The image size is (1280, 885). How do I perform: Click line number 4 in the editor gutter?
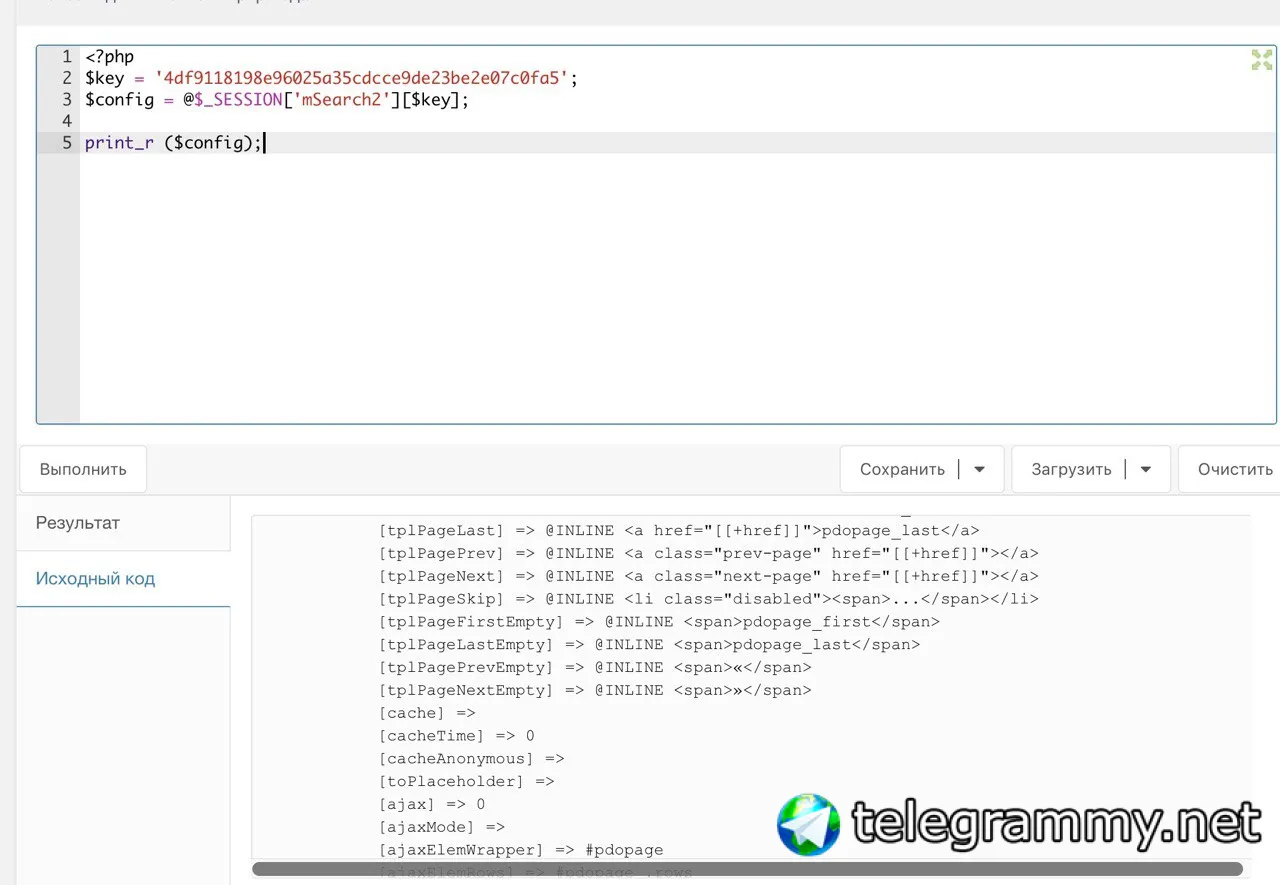click(67, 121)
